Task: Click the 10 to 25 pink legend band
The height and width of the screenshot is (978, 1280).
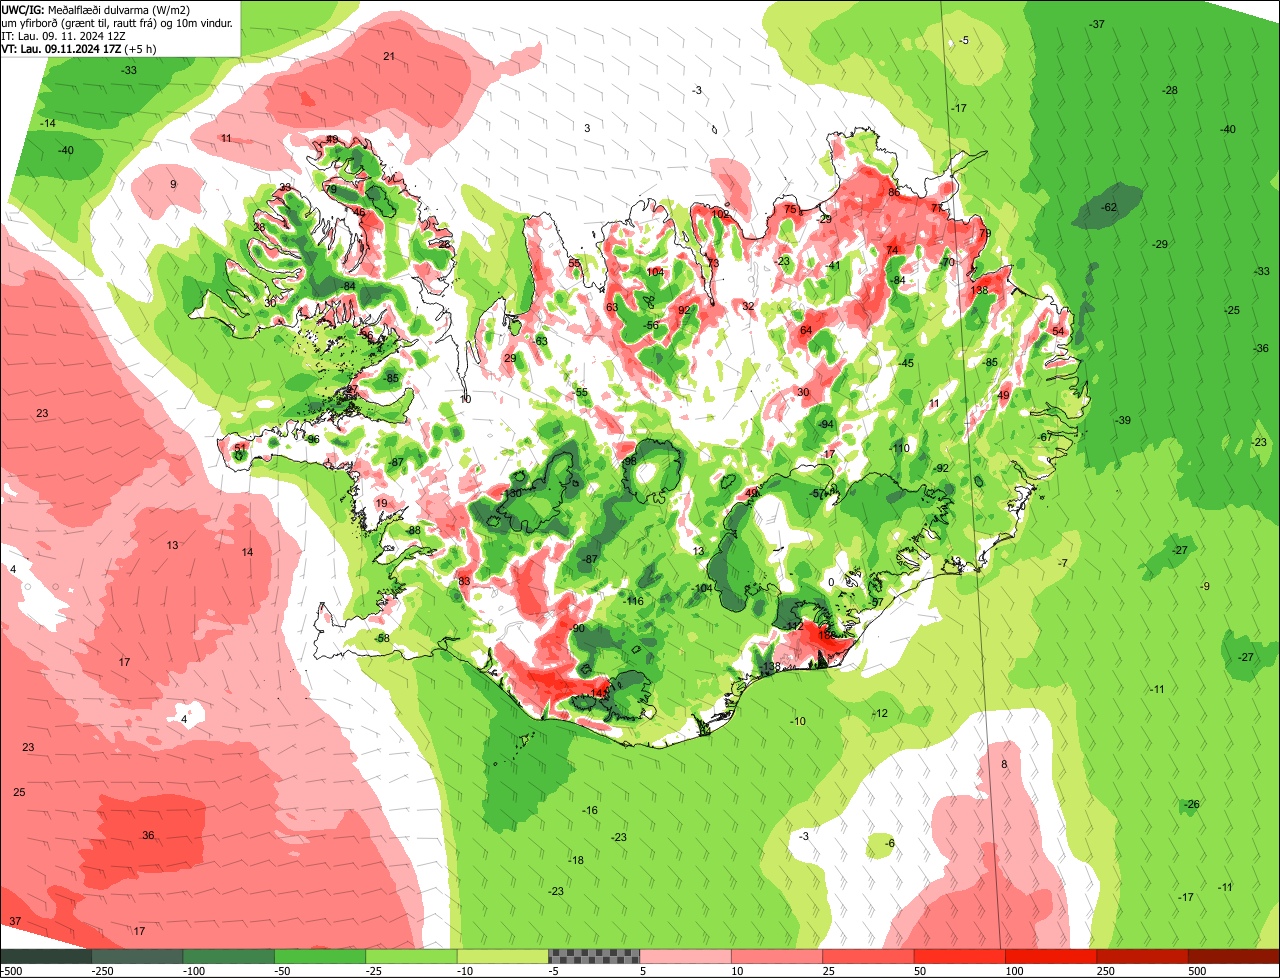Action: tap(777, 956)
